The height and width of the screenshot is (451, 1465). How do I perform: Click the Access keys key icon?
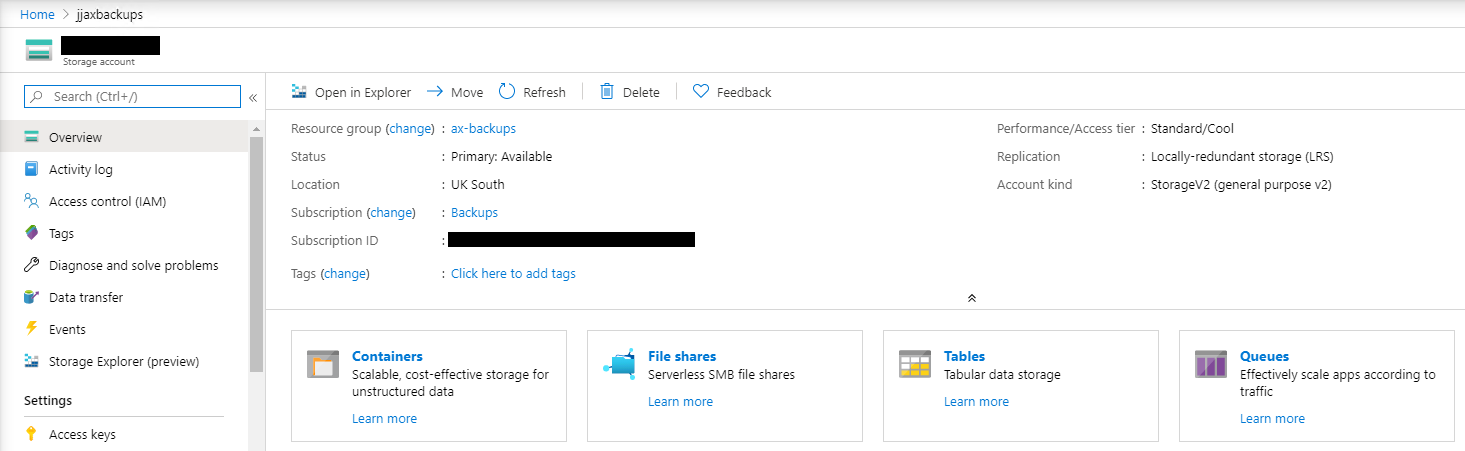pyautogui.click(x=32, y=434)
